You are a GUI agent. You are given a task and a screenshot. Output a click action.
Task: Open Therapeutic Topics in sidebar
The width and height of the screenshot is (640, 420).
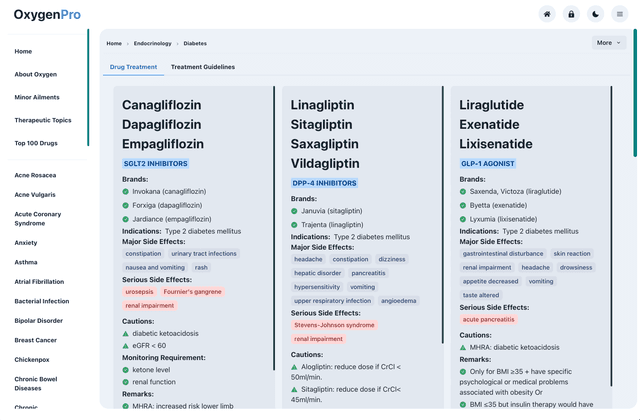(43, 120)
